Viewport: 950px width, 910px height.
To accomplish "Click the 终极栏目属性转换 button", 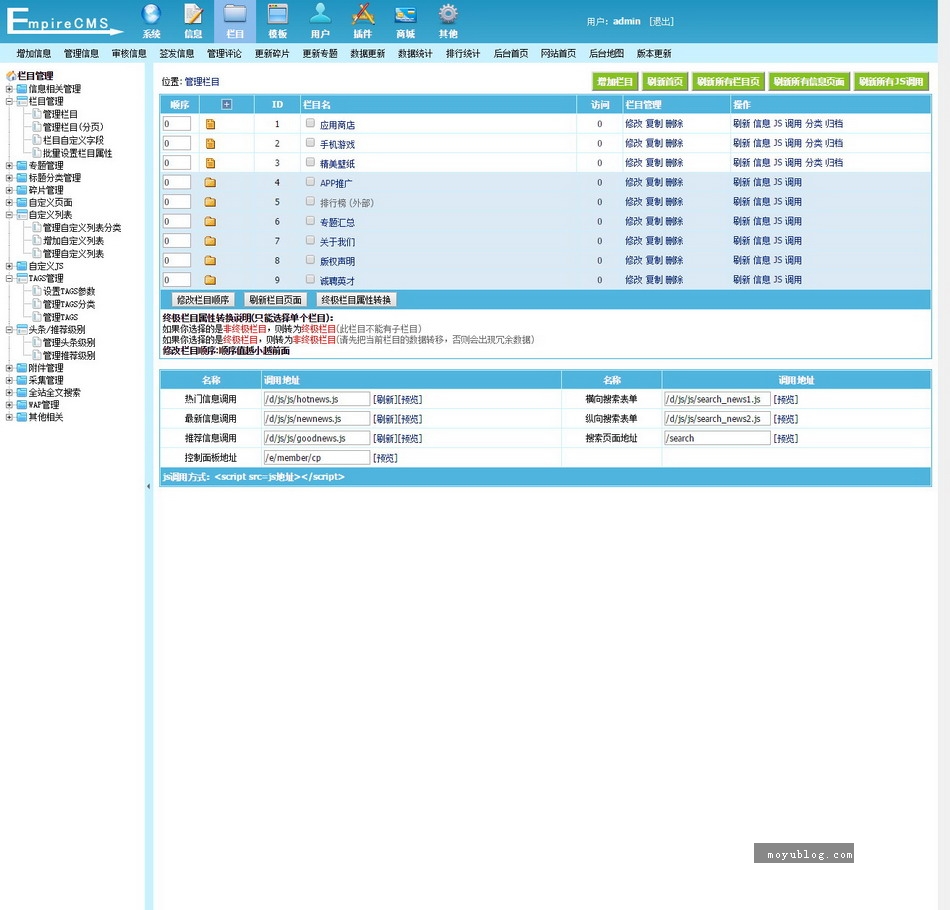I will coord(356,300).
